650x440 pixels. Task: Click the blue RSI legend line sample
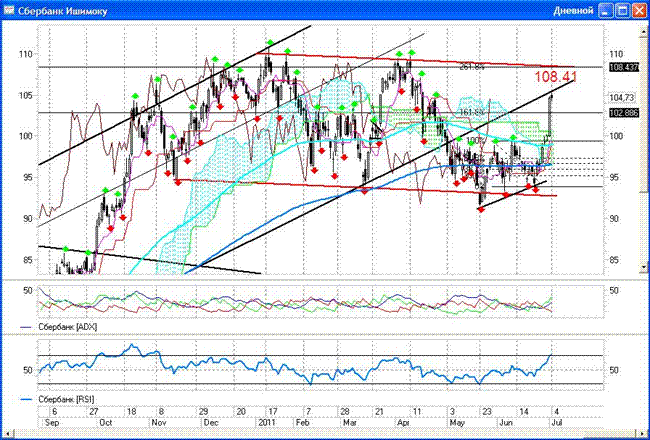click(26, 399)
